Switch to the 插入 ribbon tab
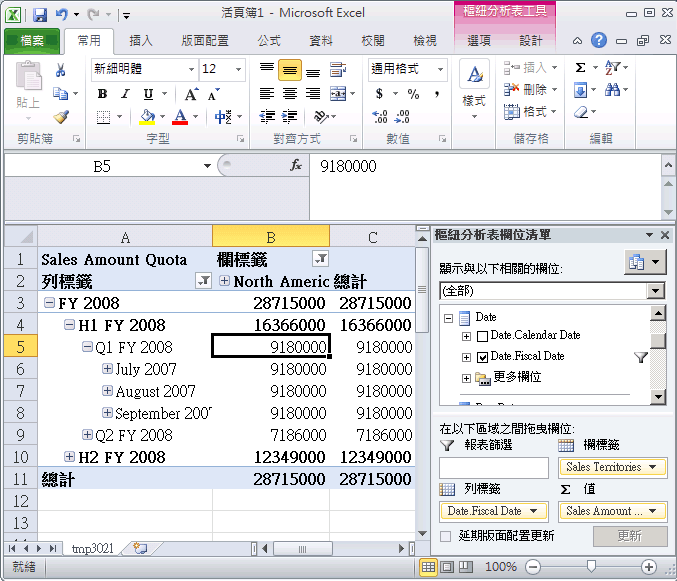Viewport: 677px width, 581px height. tap(141, 41)
